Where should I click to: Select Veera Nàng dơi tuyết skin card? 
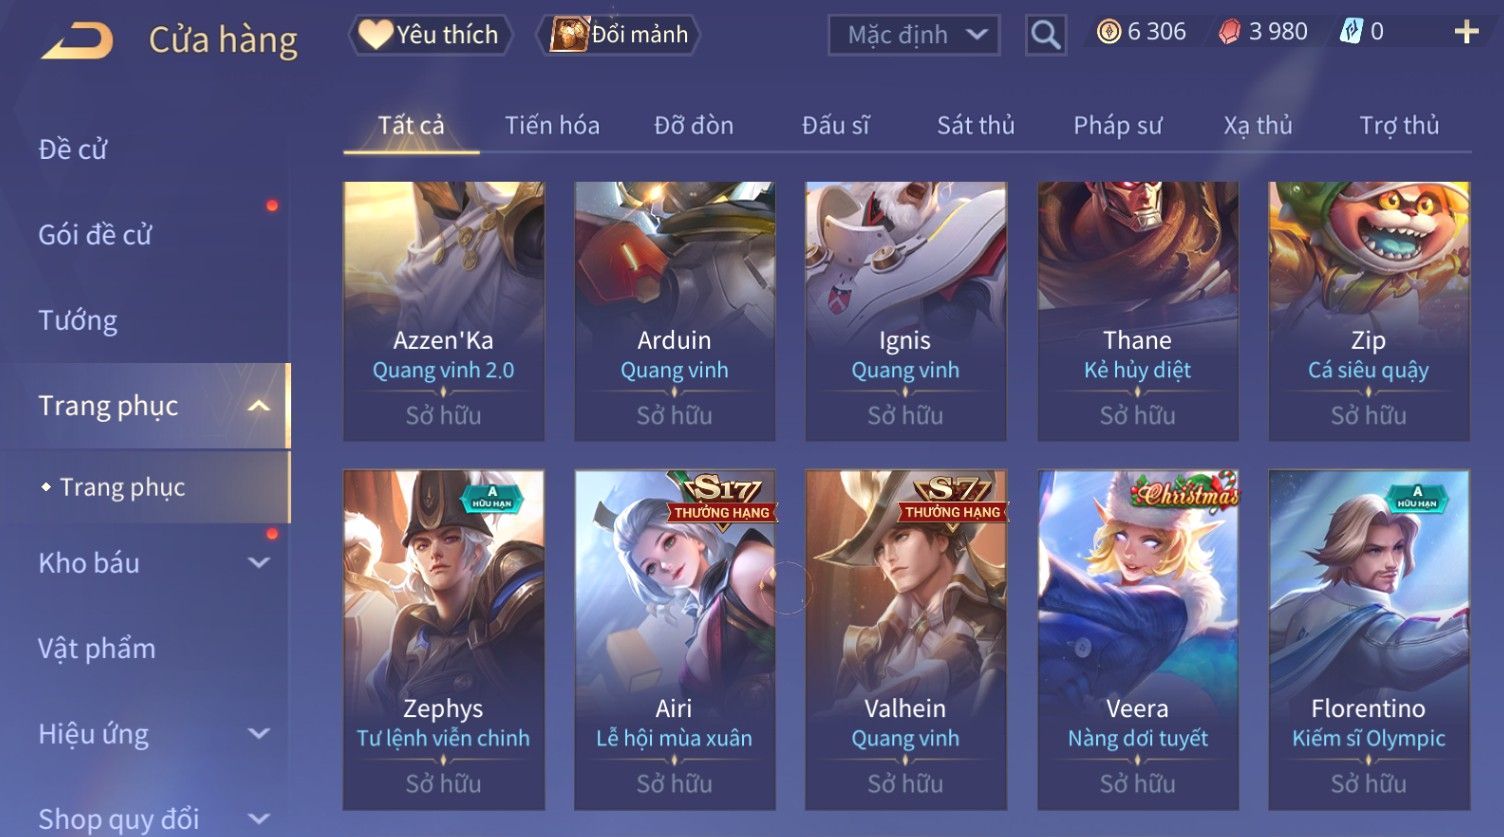[1138, 640]
